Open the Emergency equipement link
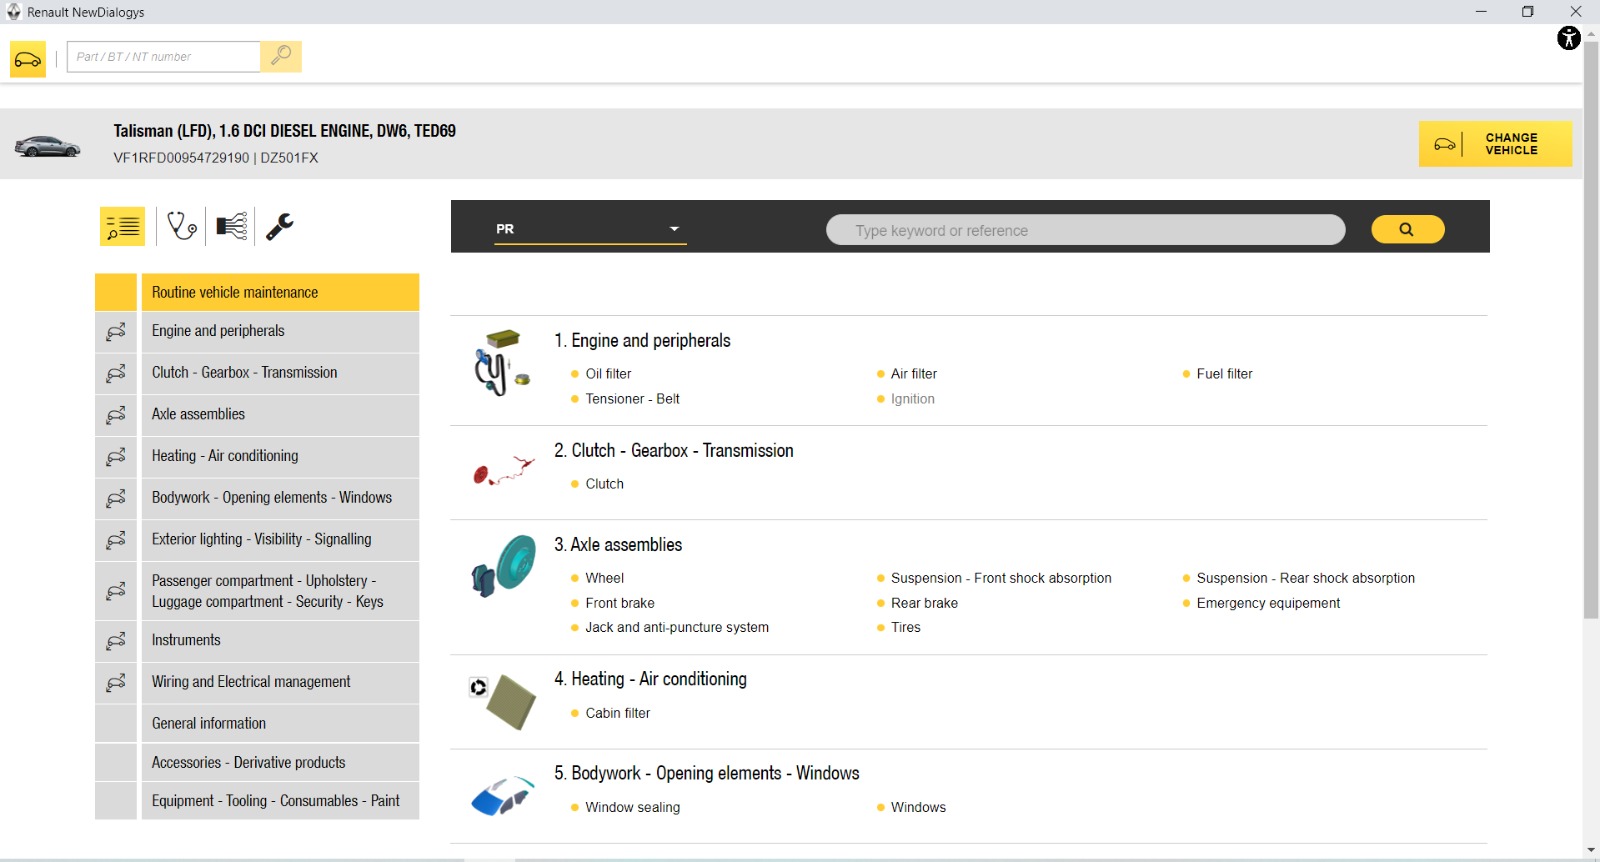1600x862 pixels. point(1268,603)
